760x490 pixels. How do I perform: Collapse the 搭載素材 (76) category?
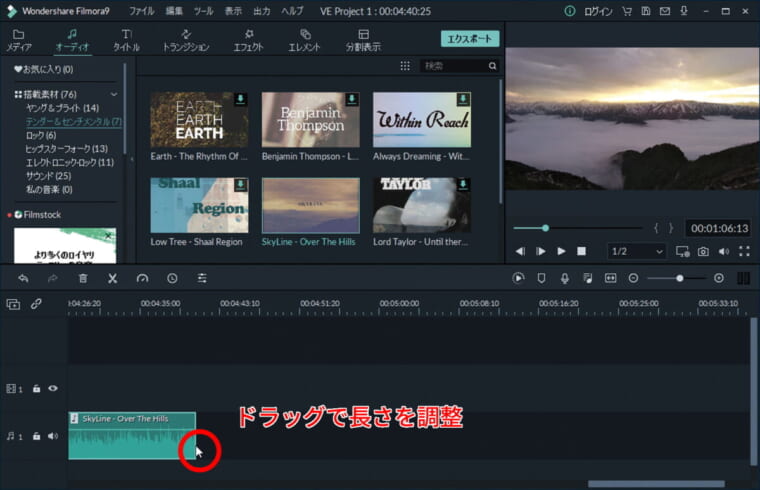tap(114, 95)
